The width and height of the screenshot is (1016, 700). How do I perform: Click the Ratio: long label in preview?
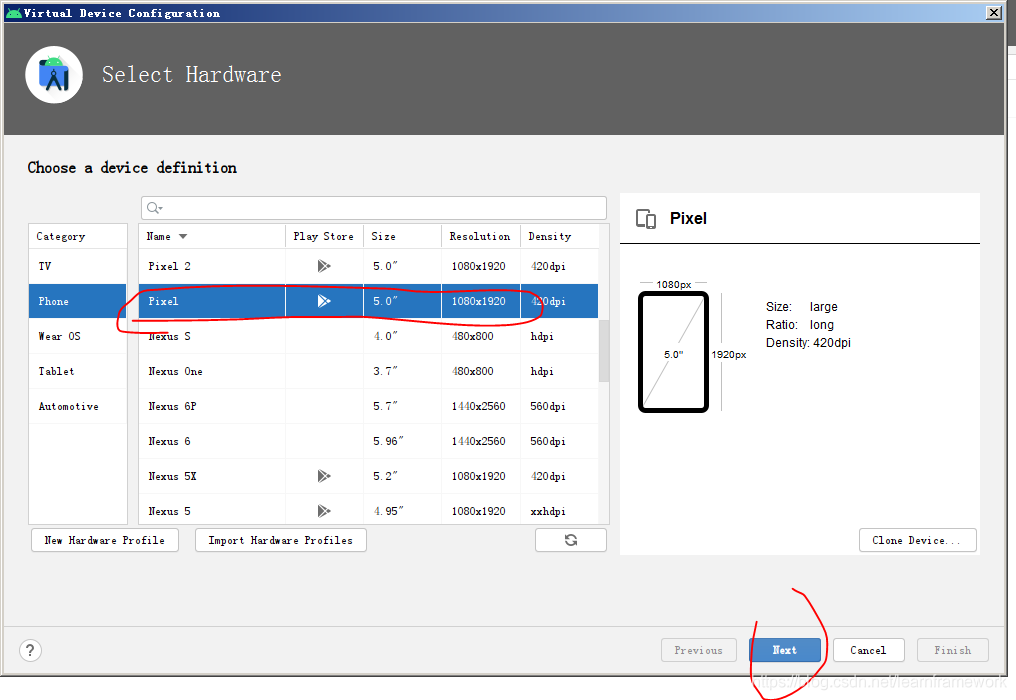pyautogui.click(x=800, y=325)
